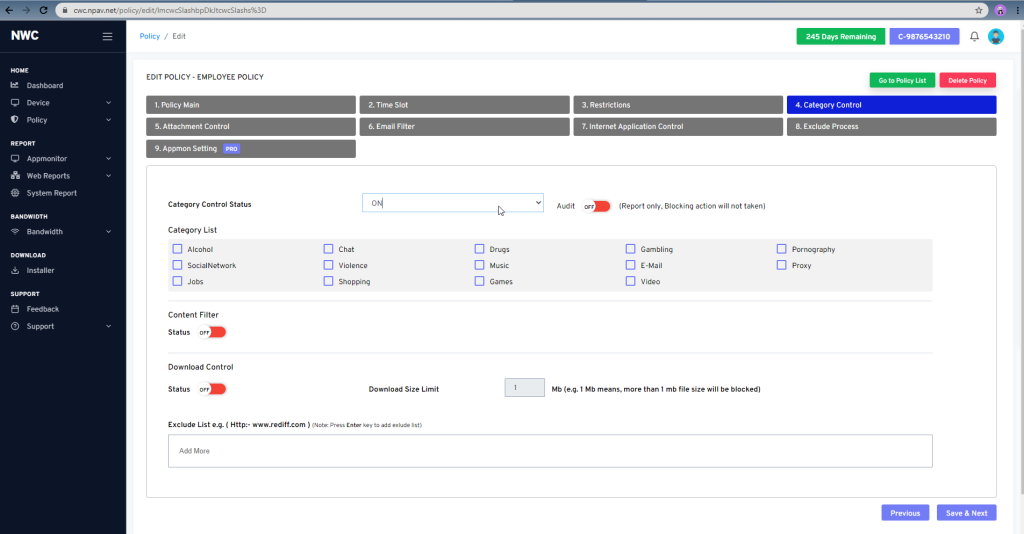Open the notifications bell icon
This screenshot has height=534, width=1024.
coord(974,37)
